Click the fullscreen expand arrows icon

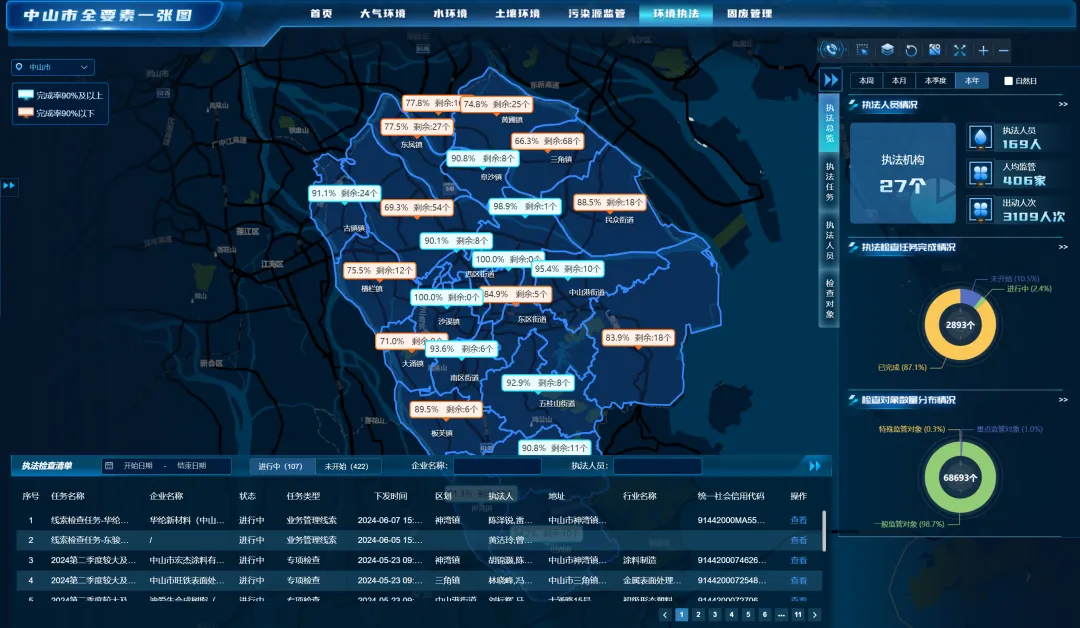[959, 50]
